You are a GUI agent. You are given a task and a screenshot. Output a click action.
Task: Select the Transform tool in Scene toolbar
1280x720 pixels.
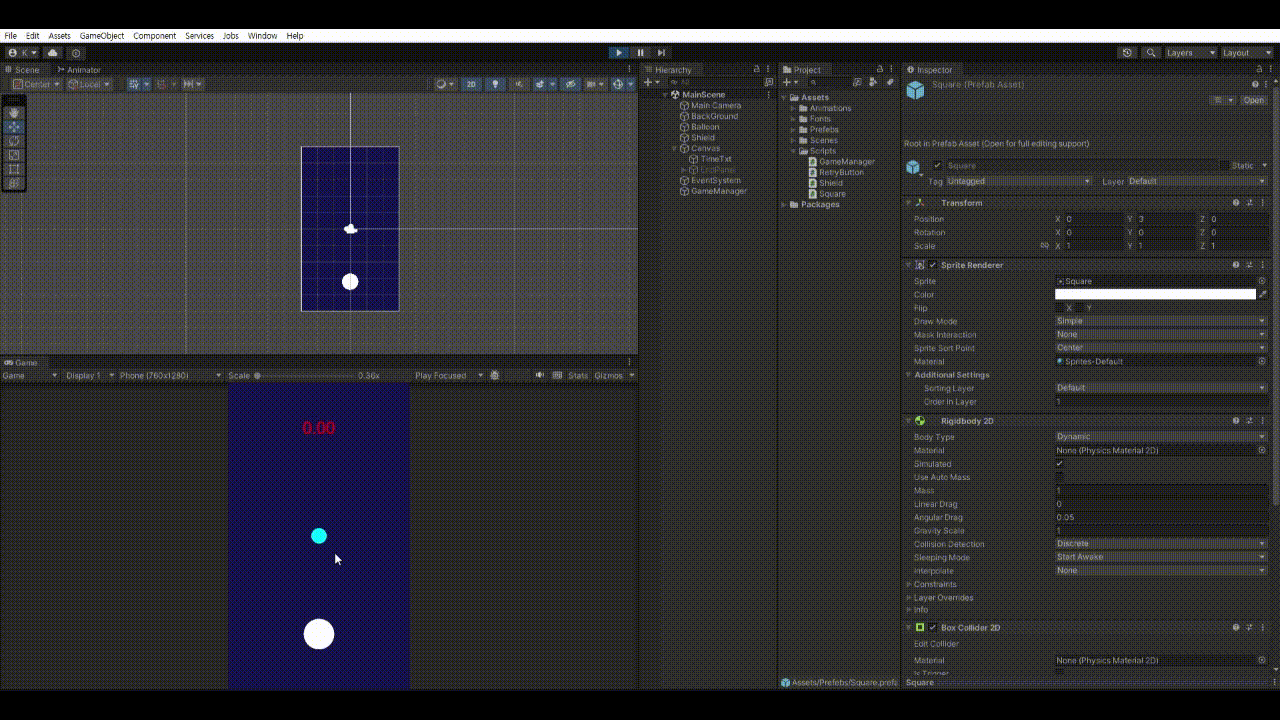tap(14, 183)
